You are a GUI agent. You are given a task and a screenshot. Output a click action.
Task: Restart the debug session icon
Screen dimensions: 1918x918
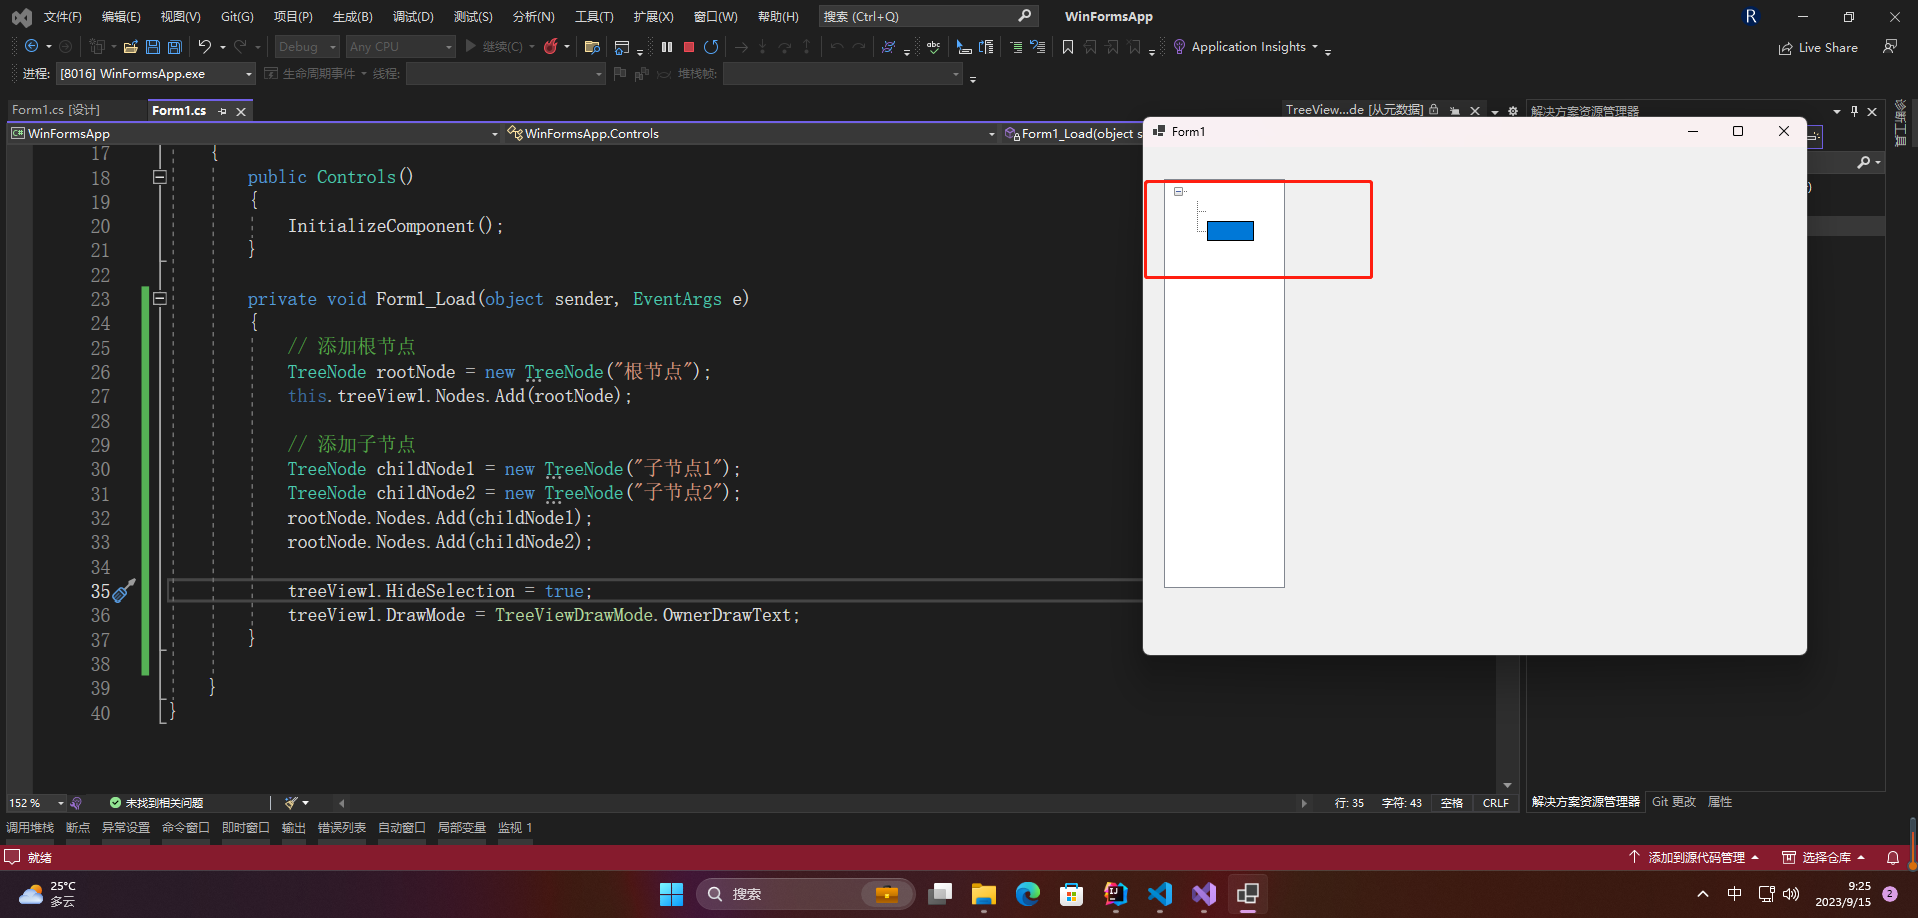coord(711,46)
